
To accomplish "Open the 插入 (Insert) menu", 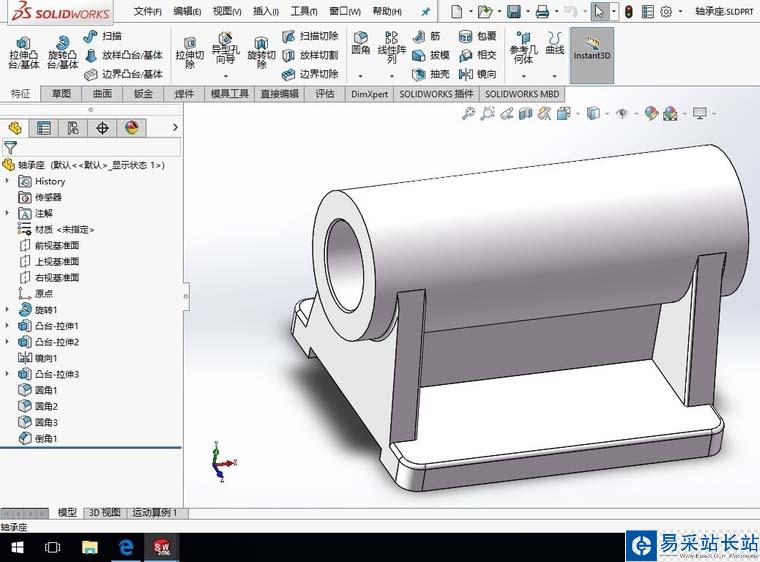I will 267,11.
